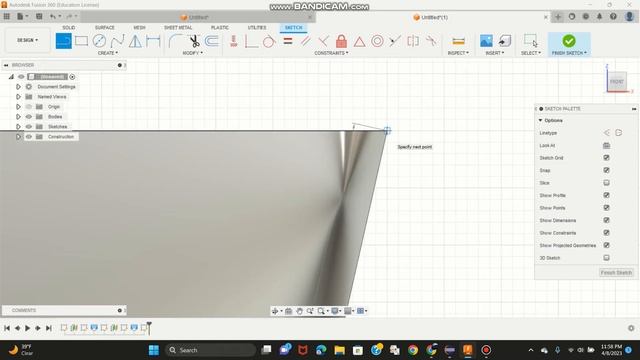
Task: Switch to the MESH tab
Action: [139, 27]
